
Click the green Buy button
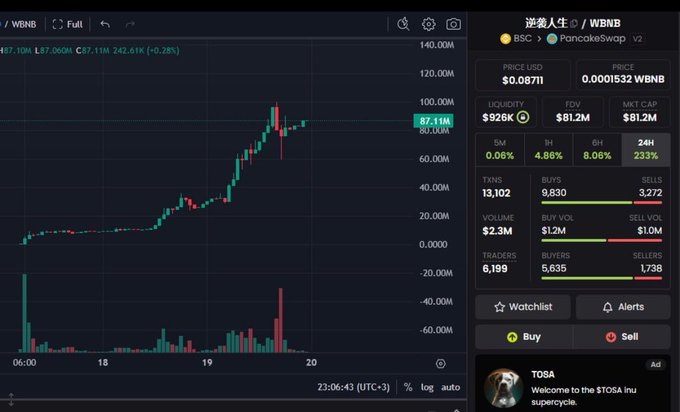[x=523, y=337]
